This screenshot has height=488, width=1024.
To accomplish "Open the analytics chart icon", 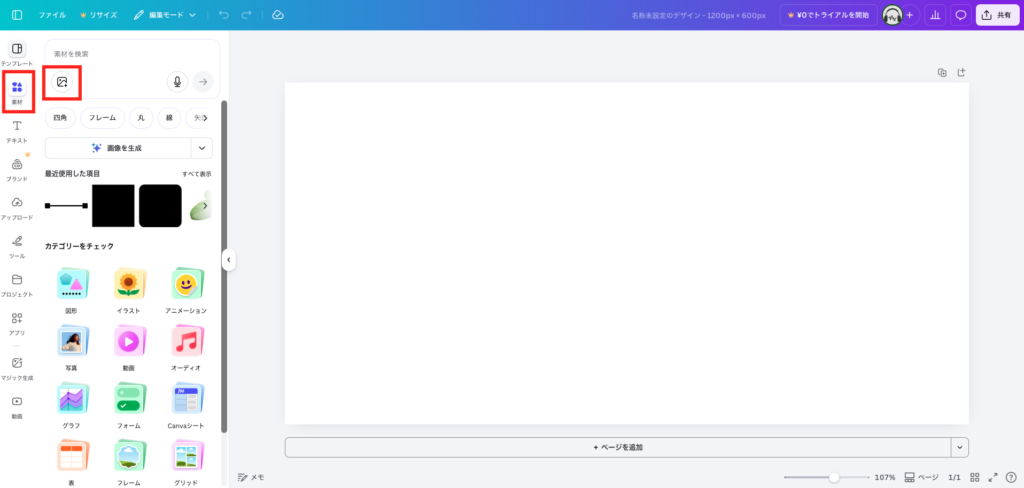I will (x=935, y=15).
